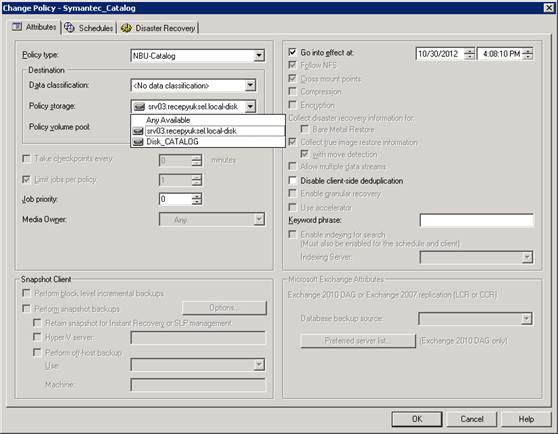Check Bare Metal Restore option
The height and width of the screenshot is (434, 558).
(x=304, y=129)
